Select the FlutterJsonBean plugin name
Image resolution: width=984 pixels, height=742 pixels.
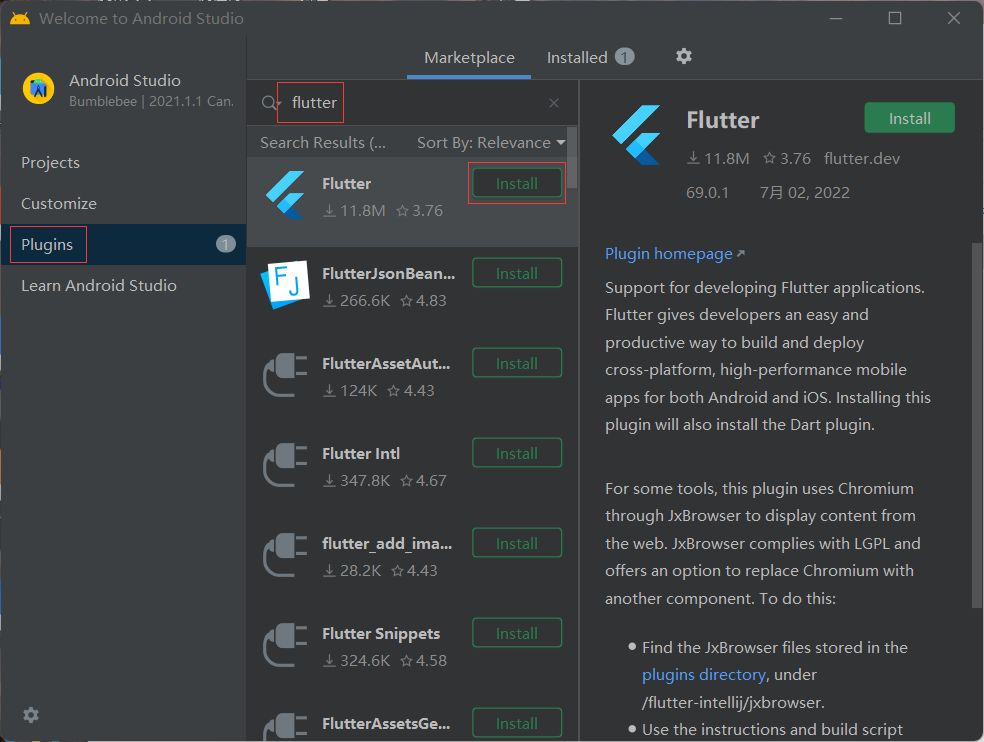coord(388,274)
